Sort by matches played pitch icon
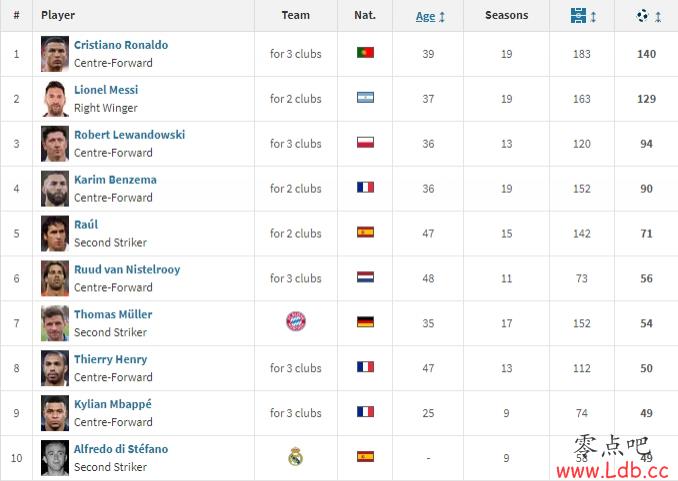The height and width of the screenshot is (481, 678). [x=578, y=16]
